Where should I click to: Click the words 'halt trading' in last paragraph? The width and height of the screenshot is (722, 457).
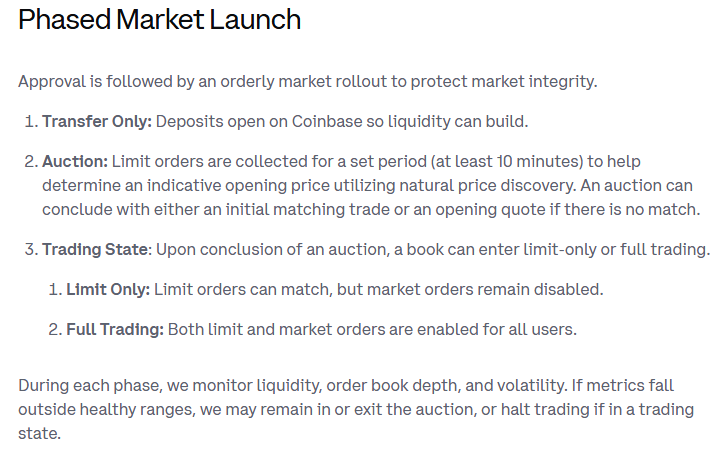click(x=545, y=409)
